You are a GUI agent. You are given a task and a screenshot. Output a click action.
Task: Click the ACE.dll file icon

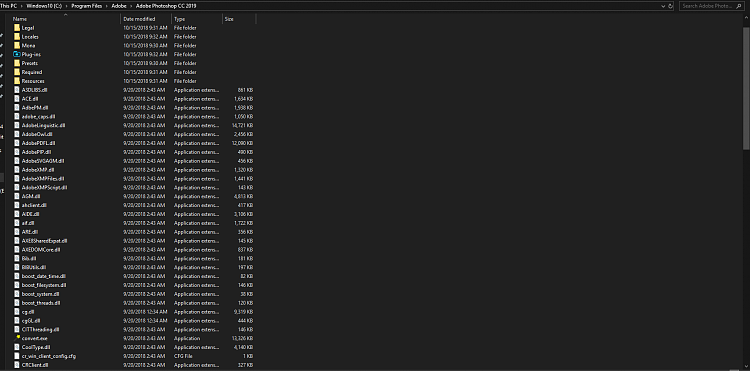coord(17,98)
